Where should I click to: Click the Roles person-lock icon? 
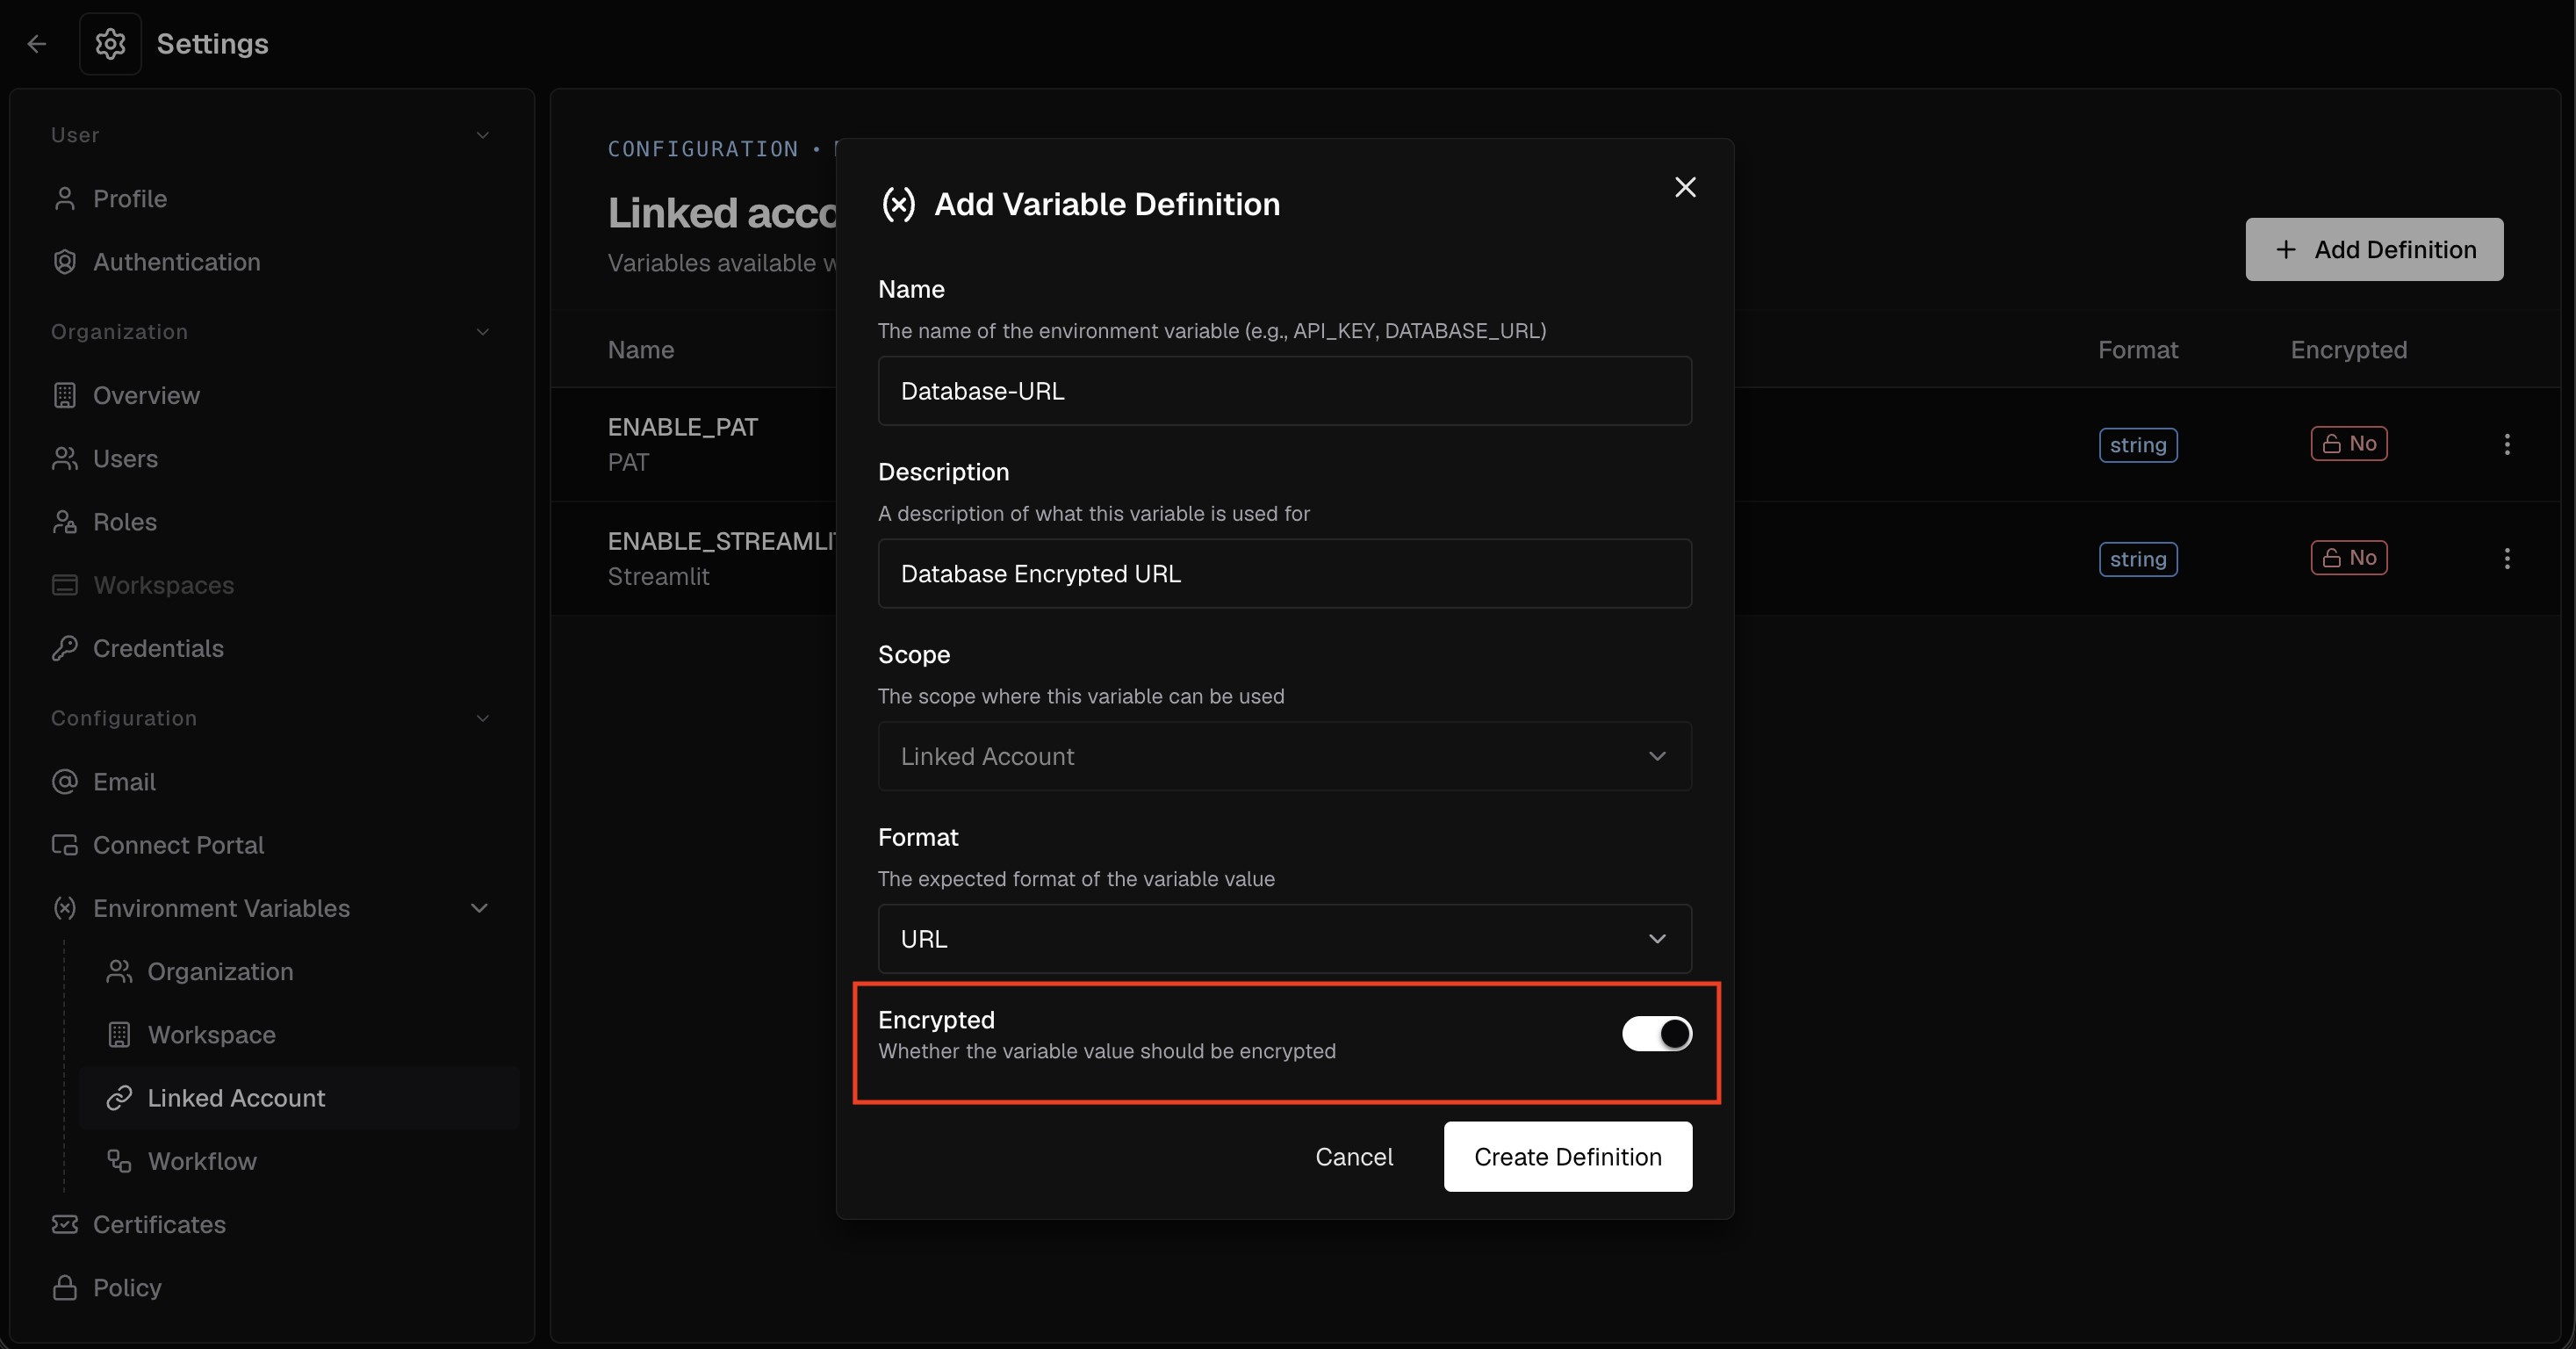(65, 522)
